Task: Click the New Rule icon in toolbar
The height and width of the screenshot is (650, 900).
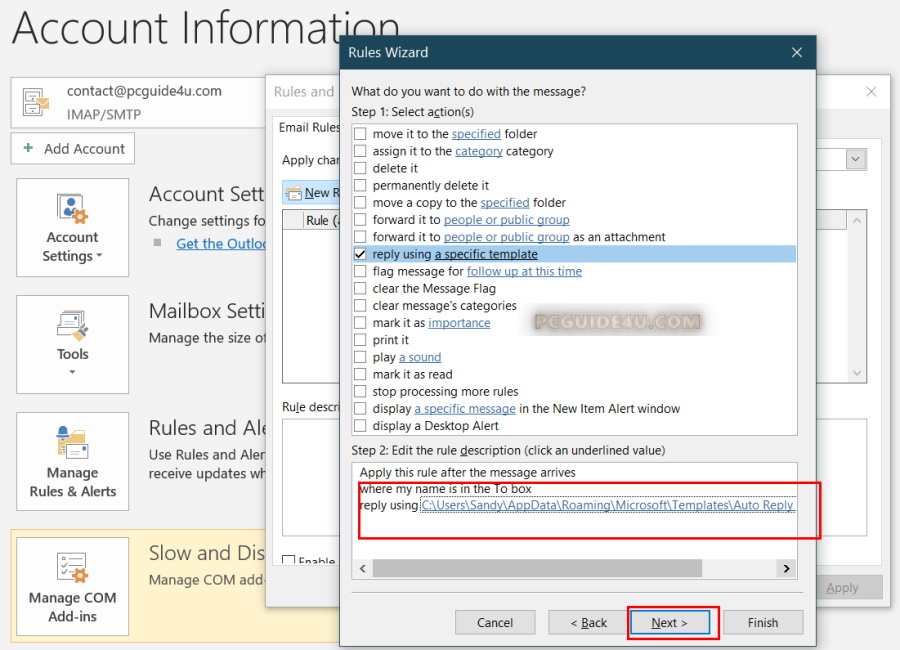Action: click(294, 193)
